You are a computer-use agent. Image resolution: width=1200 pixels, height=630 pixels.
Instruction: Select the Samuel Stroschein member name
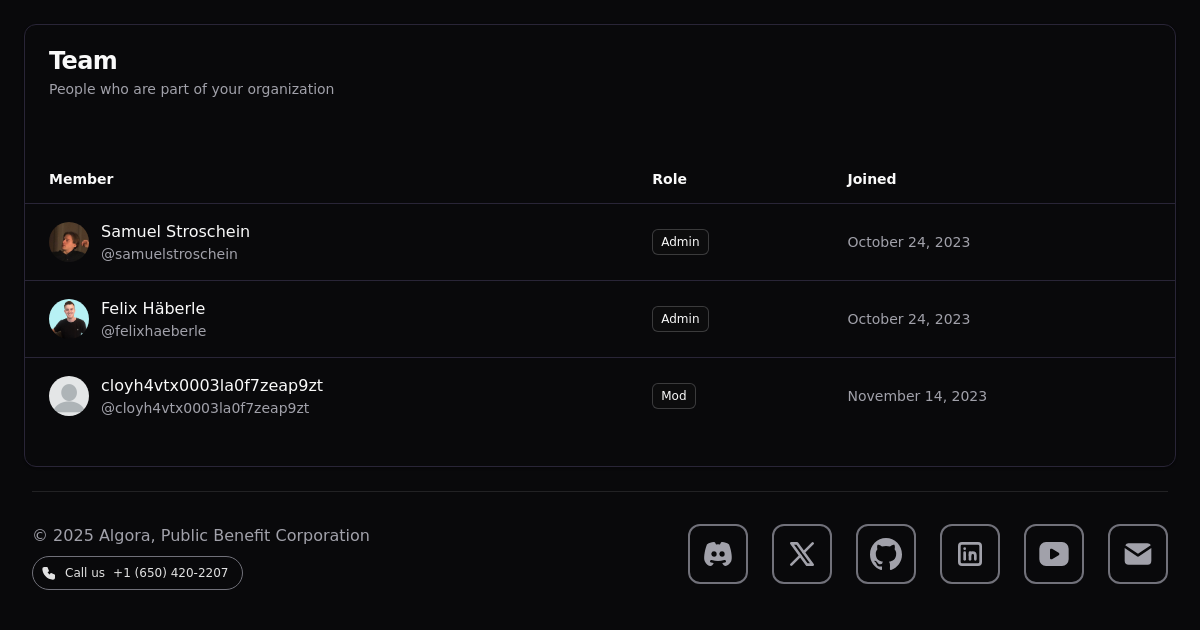175,231
